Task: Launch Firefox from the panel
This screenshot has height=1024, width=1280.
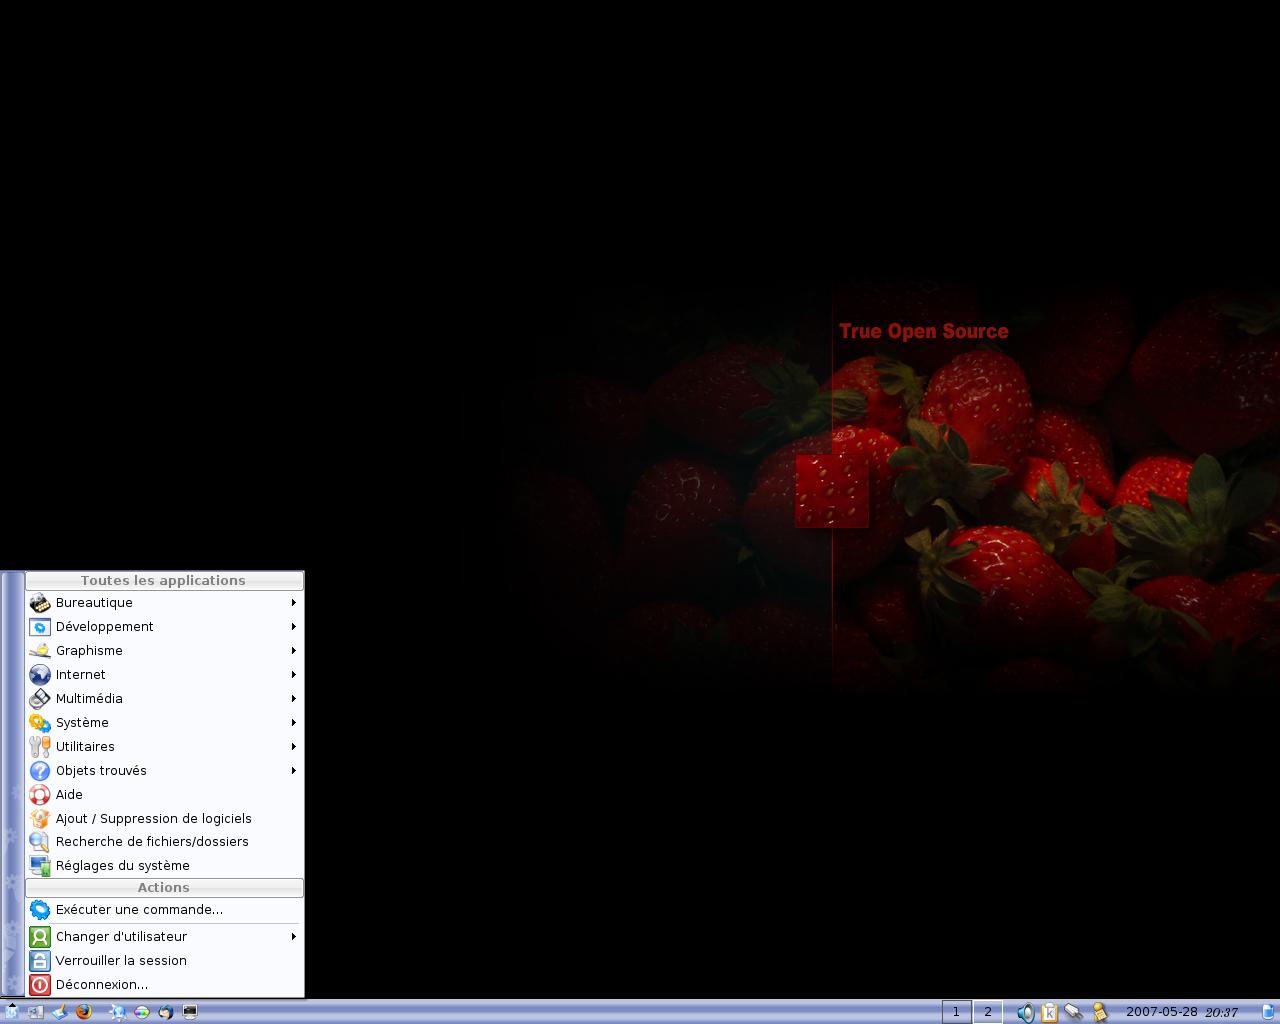Action: (x=84, y=1012)
